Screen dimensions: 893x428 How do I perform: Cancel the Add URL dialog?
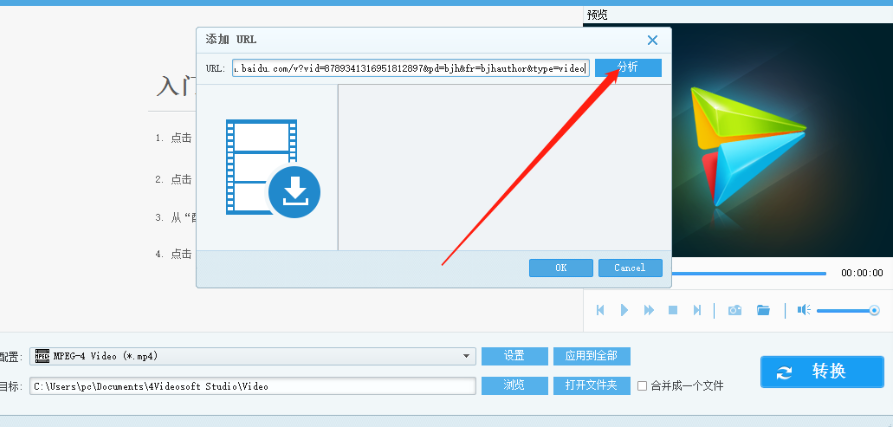pos(630,268)
